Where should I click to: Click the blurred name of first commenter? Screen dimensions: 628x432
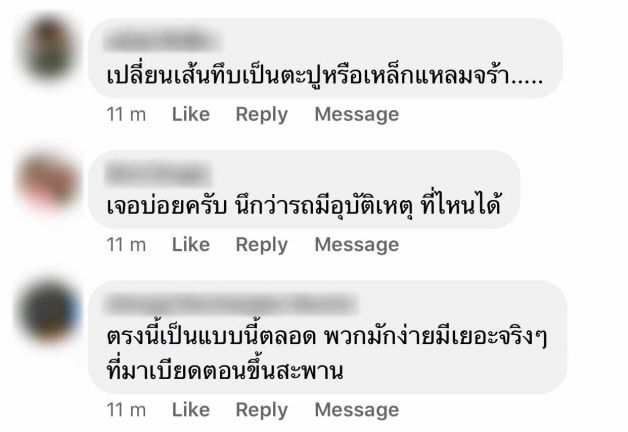coord(161,41)
